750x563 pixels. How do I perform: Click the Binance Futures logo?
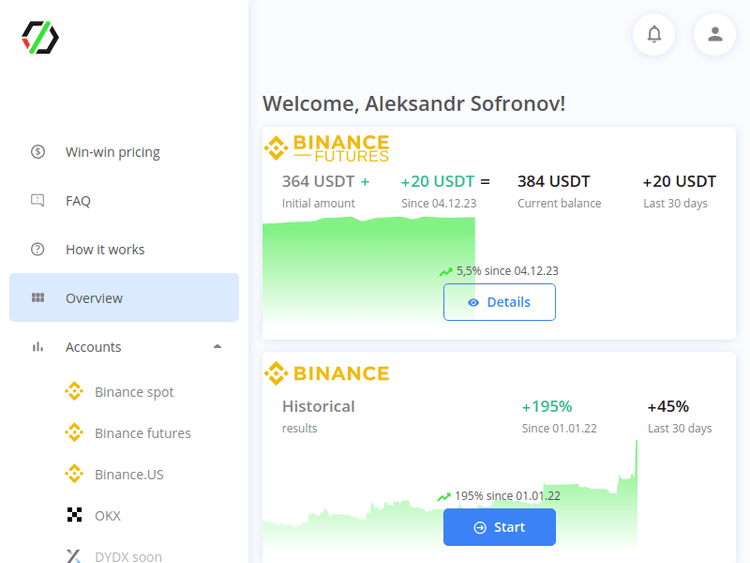click(x=327, y=148)
